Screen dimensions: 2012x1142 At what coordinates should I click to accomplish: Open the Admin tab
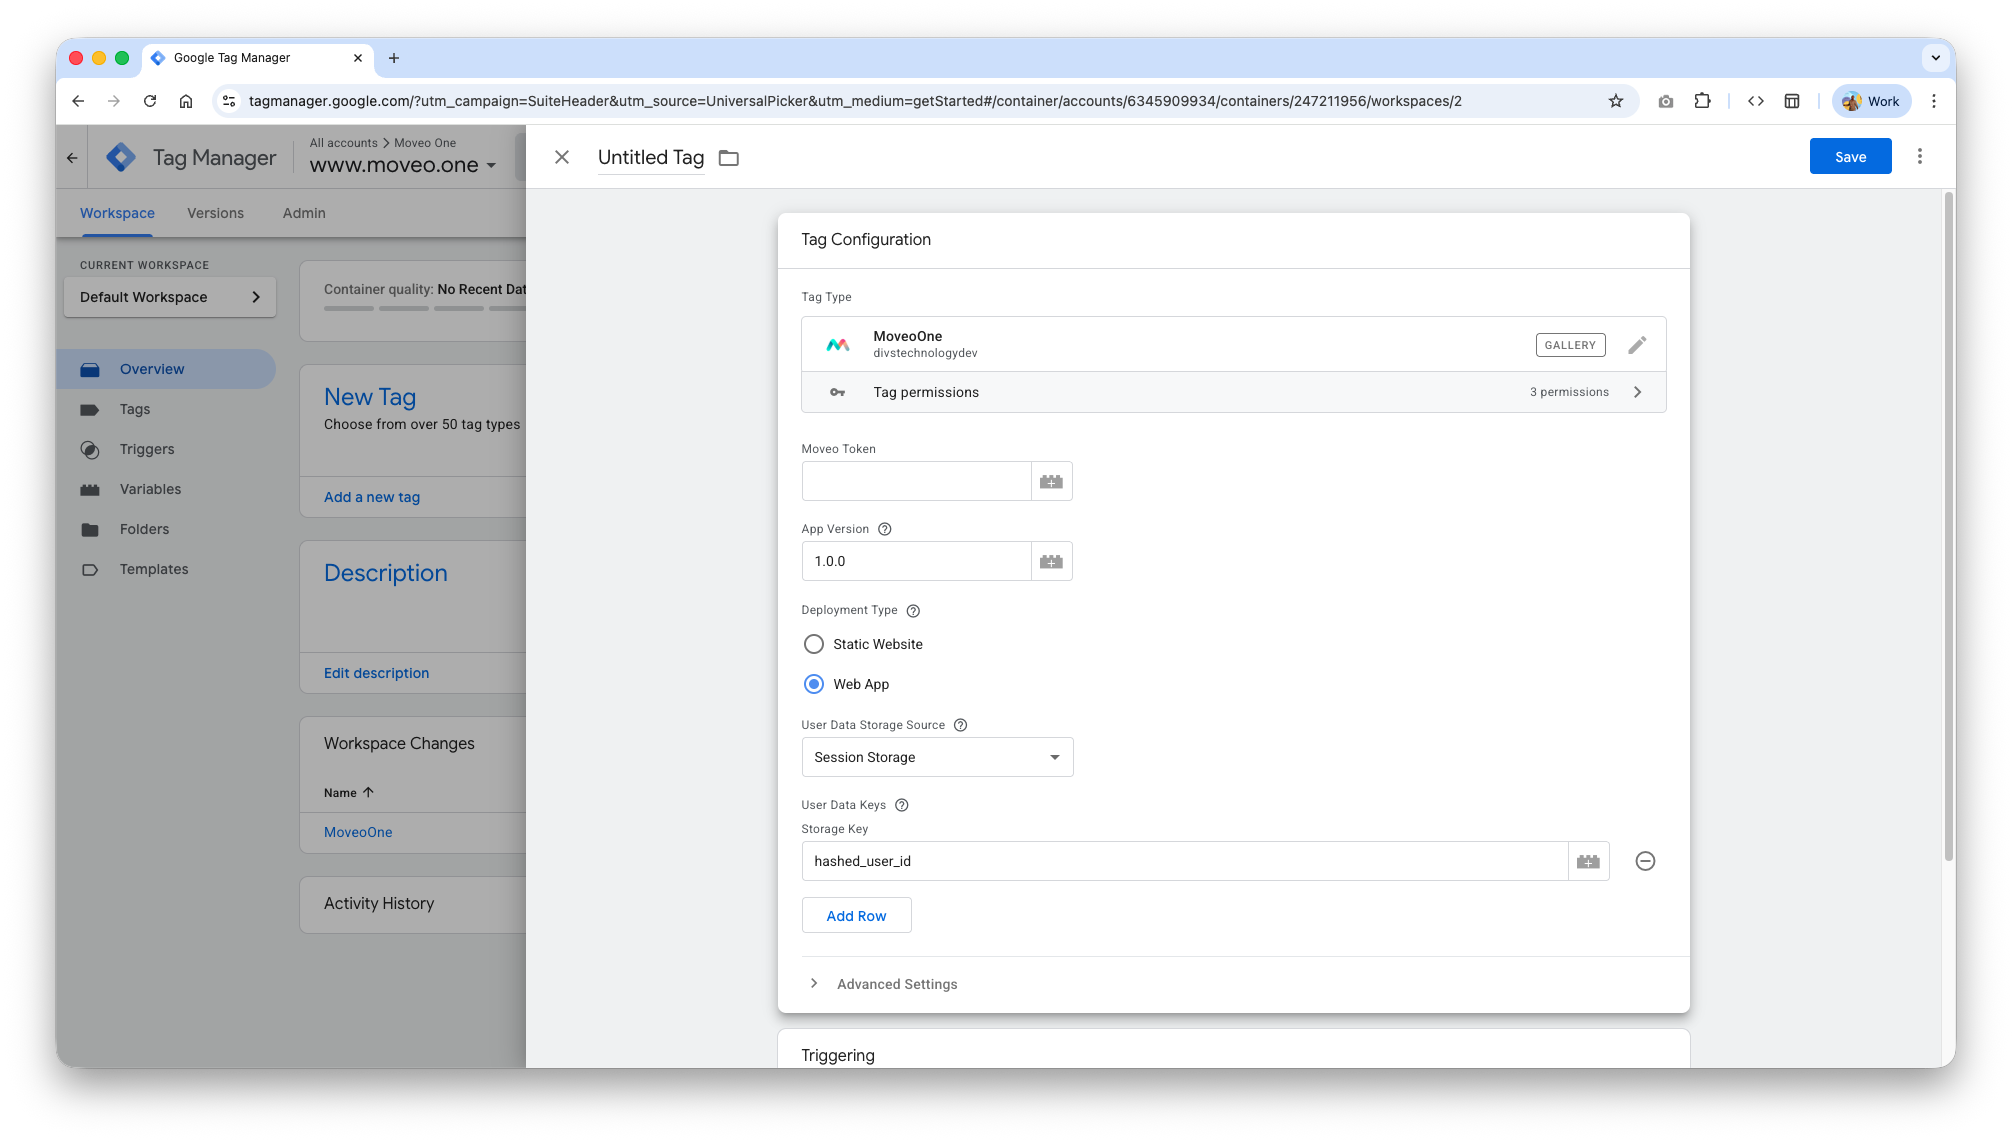coord(304,213)
